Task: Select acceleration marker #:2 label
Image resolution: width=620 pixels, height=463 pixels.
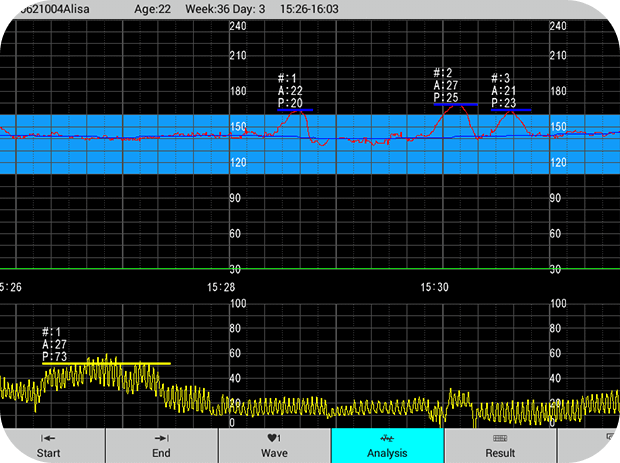Action: (x=446, y=85)
